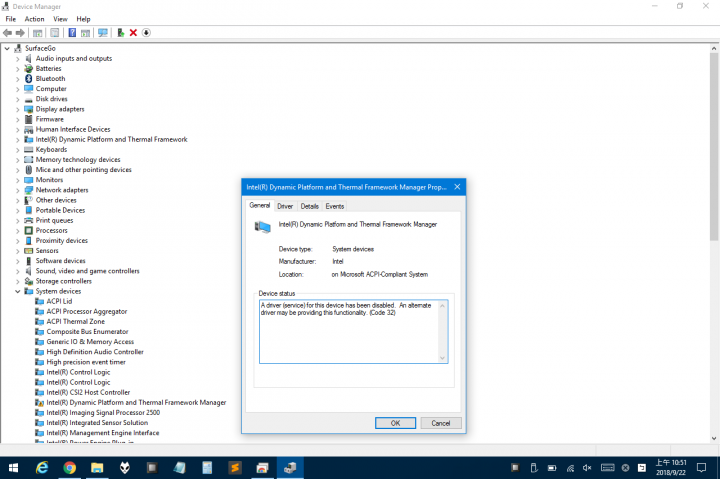The width and height of the screenshot is (720, 479).
Task: Open the File menu
Action: click(x=11, y=19)
